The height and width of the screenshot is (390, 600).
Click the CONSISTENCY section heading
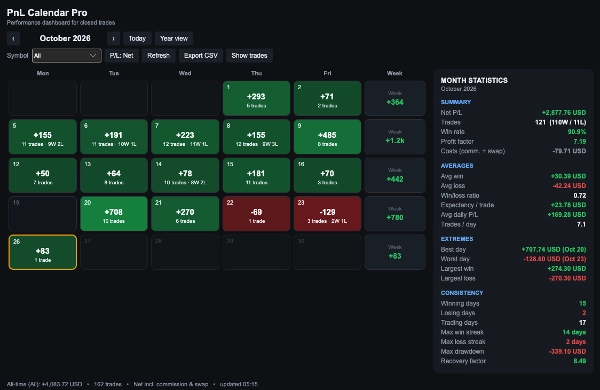[x=462, y=293]
